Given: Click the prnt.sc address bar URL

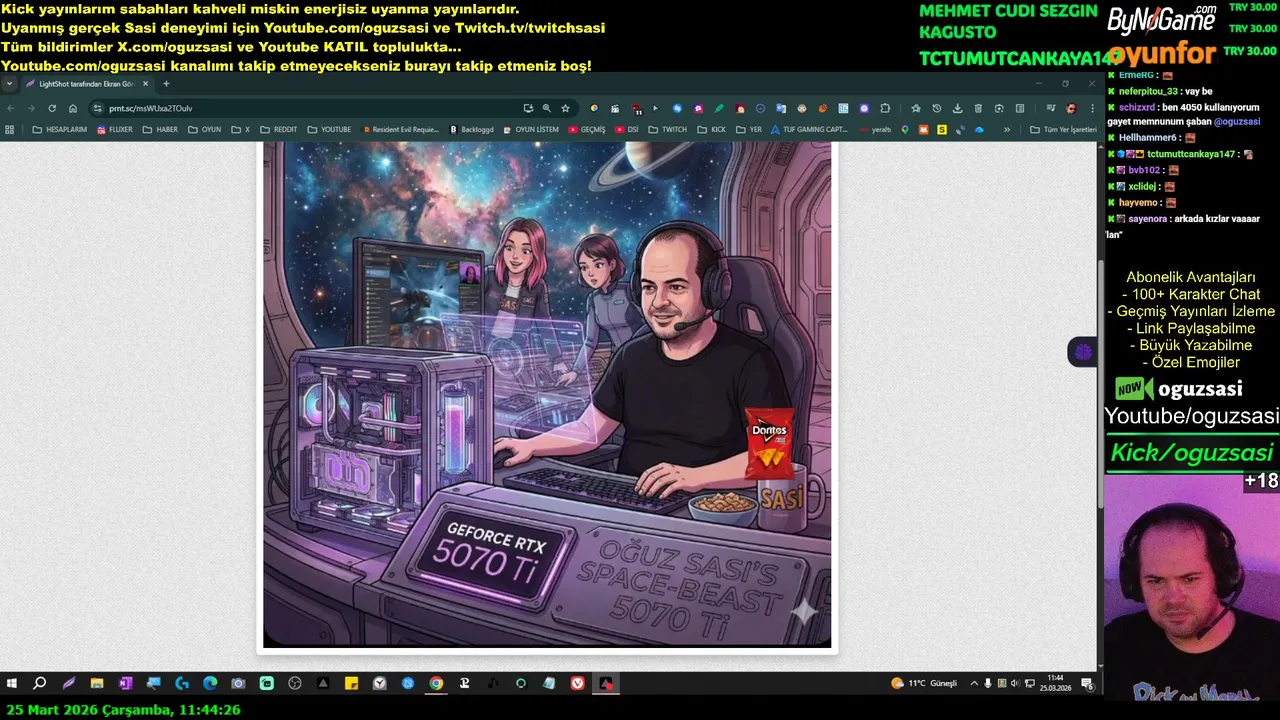Looking at the screenshot, I should (150, 108).
